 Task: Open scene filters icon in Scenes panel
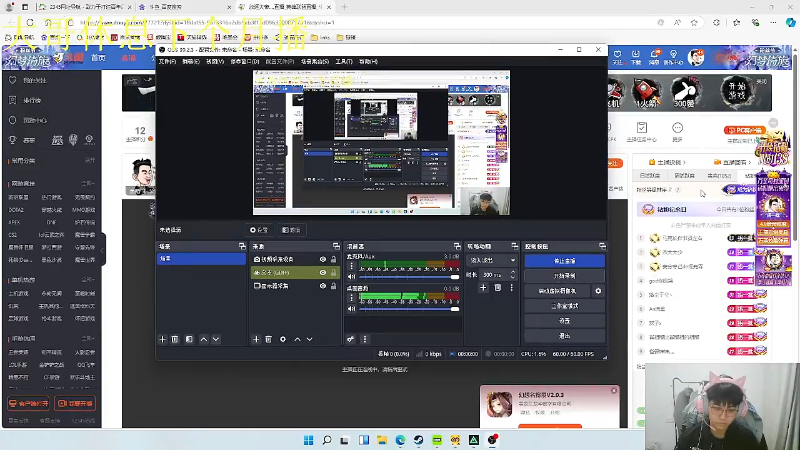point(189,339)
